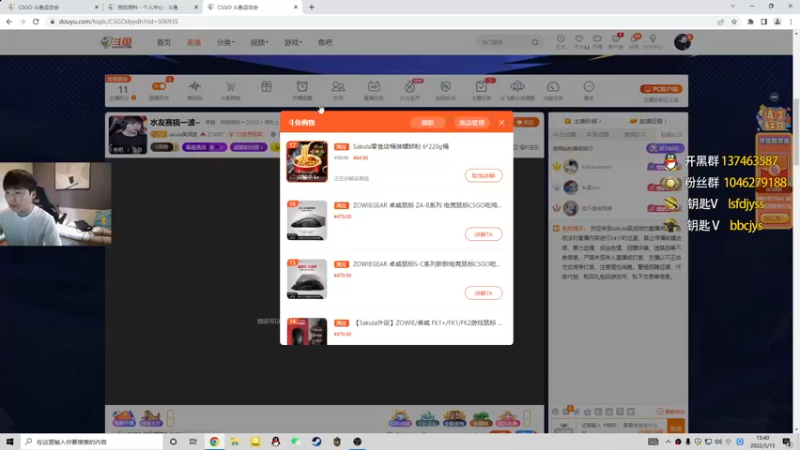Click 取消讲解 for the Sakula noodle product
The width and height of the screenshot is (800, 450).
pyautogui.click(x=483, y=176)
